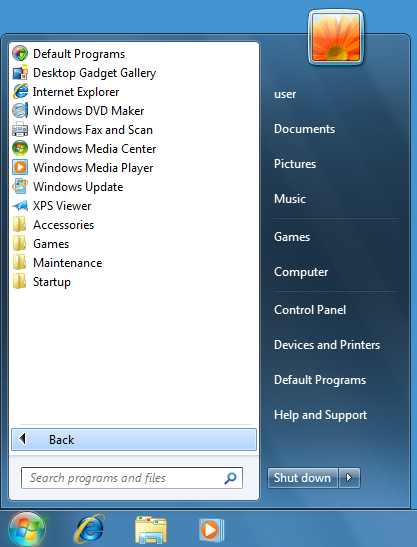Open Windows Media Center
Image resolution: width=417 pixels, height=547 pixels.
click(94, 149)
